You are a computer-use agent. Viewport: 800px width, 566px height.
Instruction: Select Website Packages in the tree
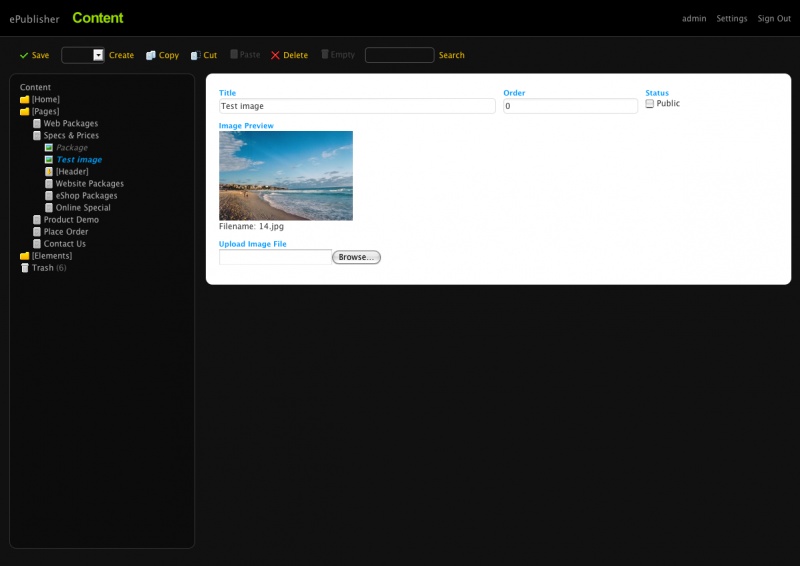click(x=89, y=184)
